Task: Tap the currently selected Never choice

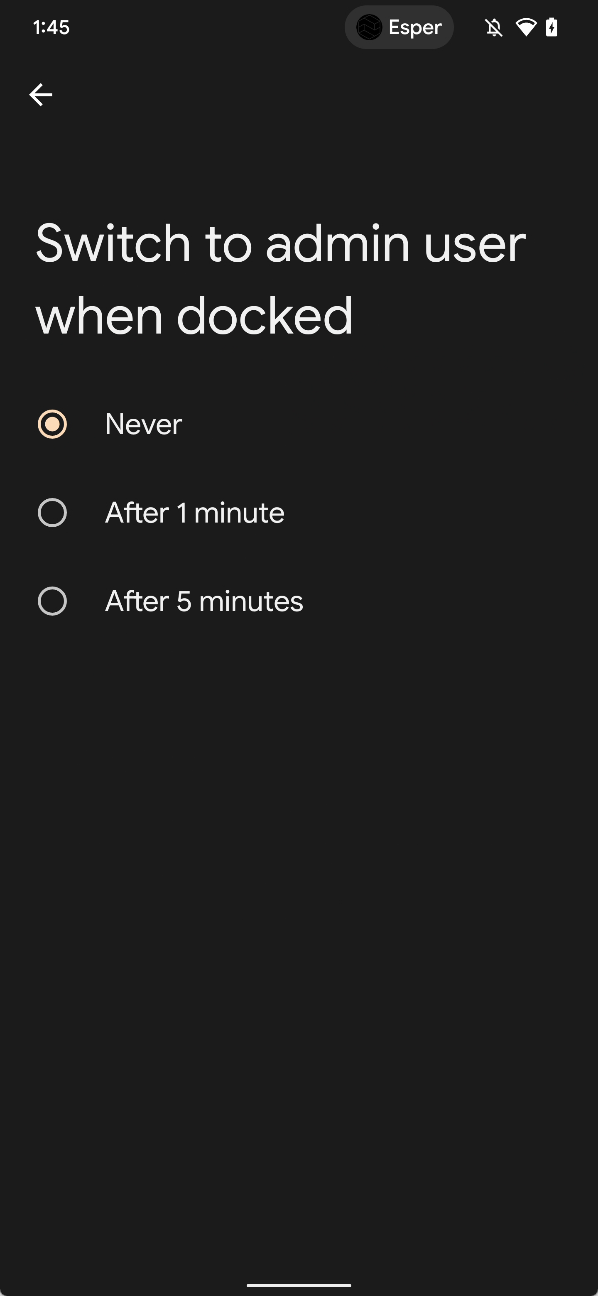Action: click(52, 424)
